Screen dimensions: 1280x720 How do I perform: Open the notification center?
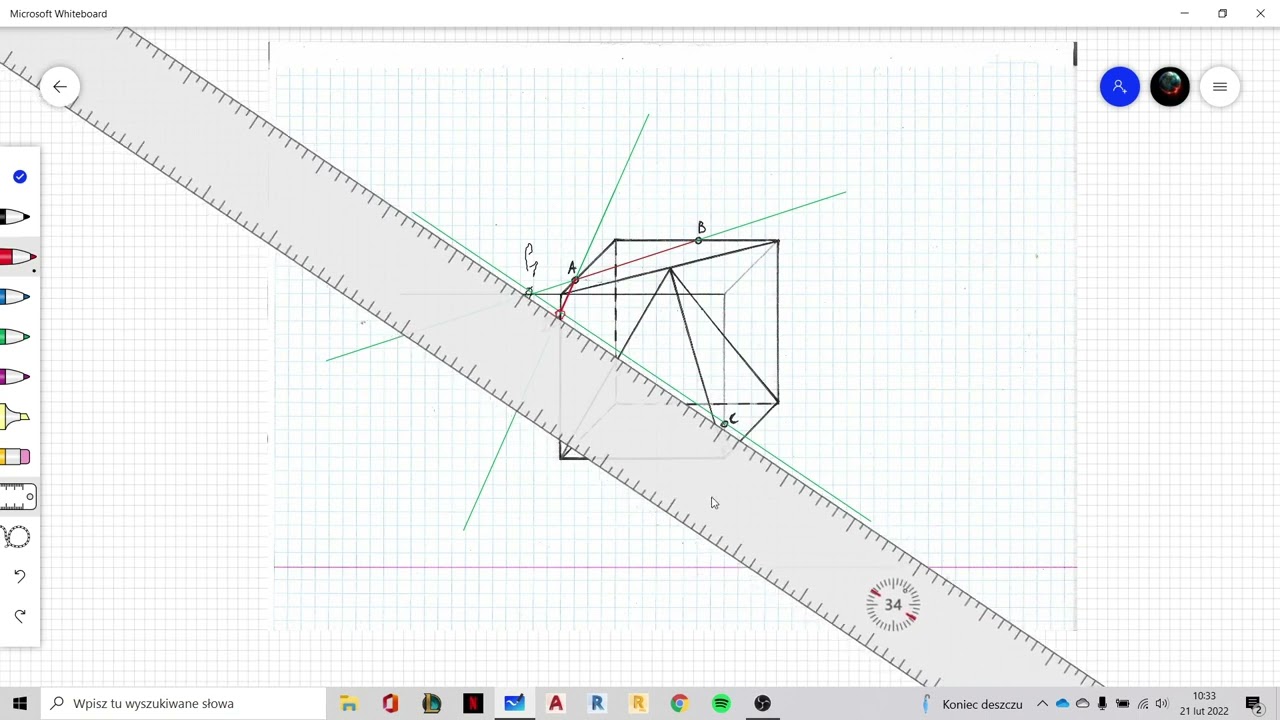pyautogui.click(x=1255, y=704)
